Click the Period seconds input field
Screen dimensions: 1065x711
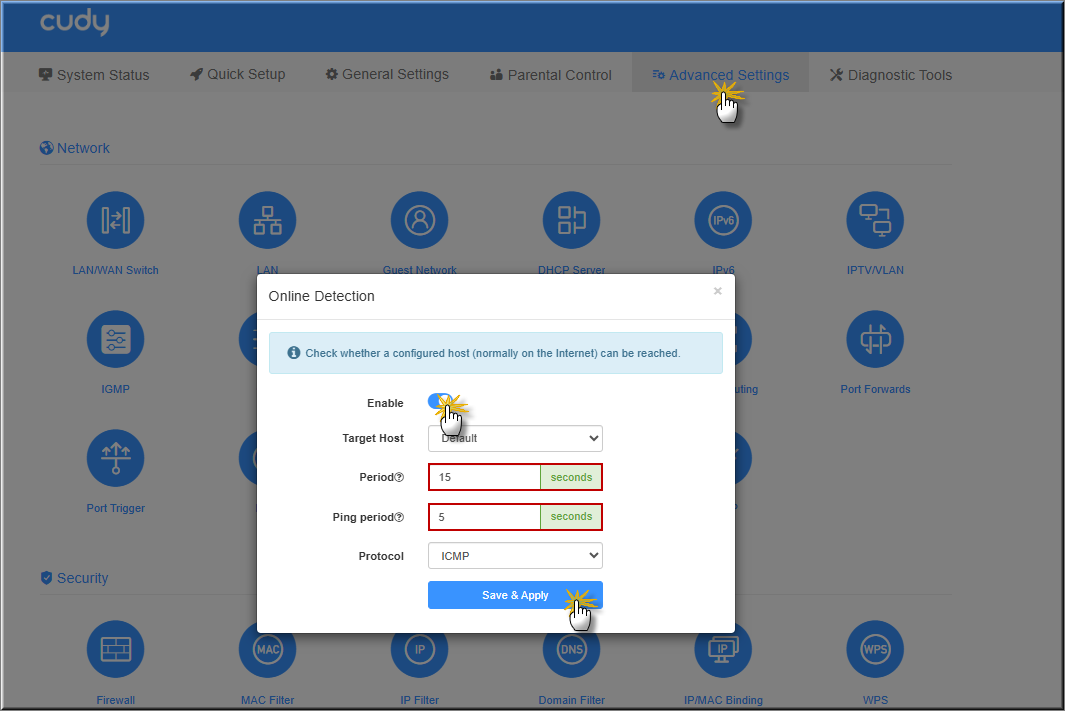pyautogui.click(x=484, y=477)
